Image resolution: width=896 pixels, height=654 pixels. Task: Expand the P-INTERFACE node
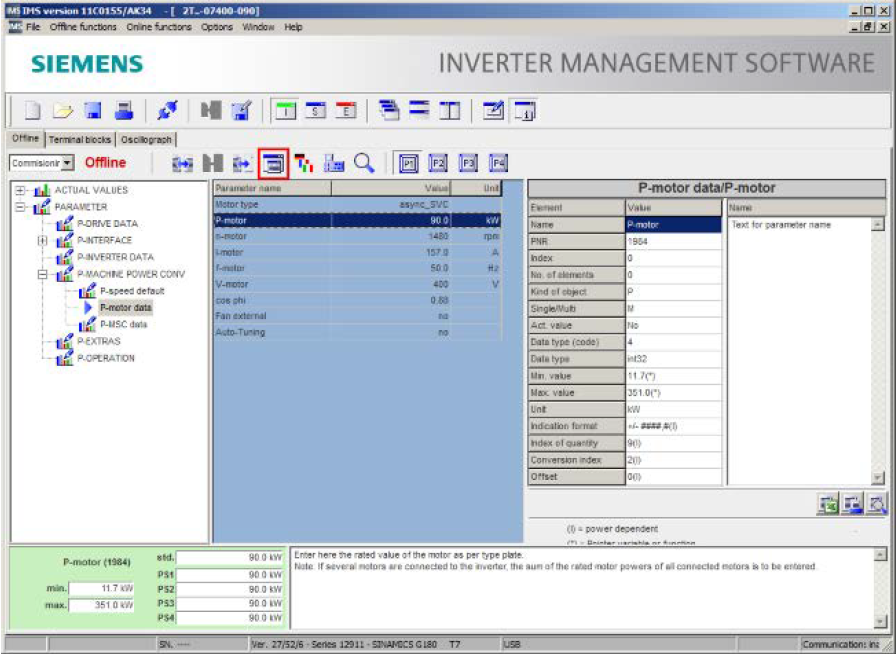(43, 241)
